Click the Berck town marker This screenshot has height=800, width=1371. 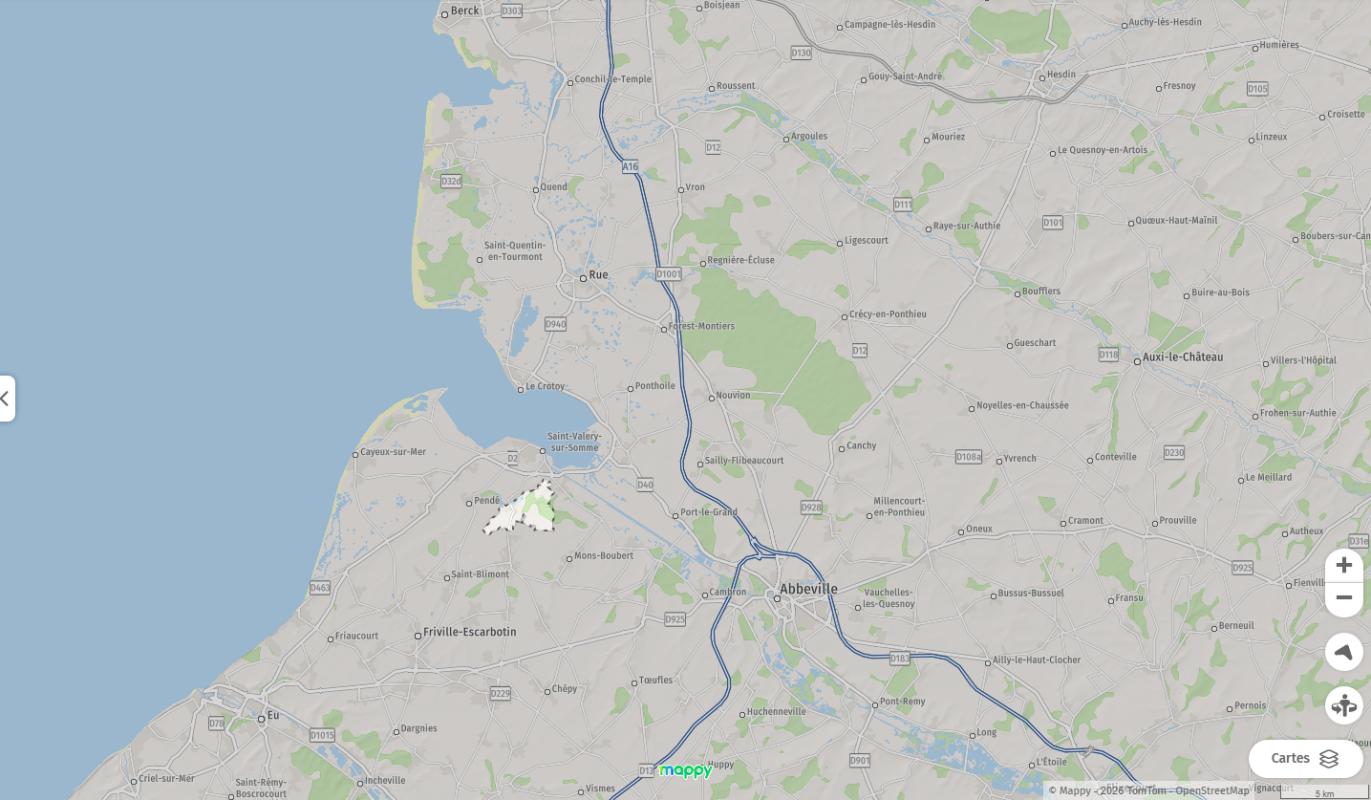(x=446, y=14)
